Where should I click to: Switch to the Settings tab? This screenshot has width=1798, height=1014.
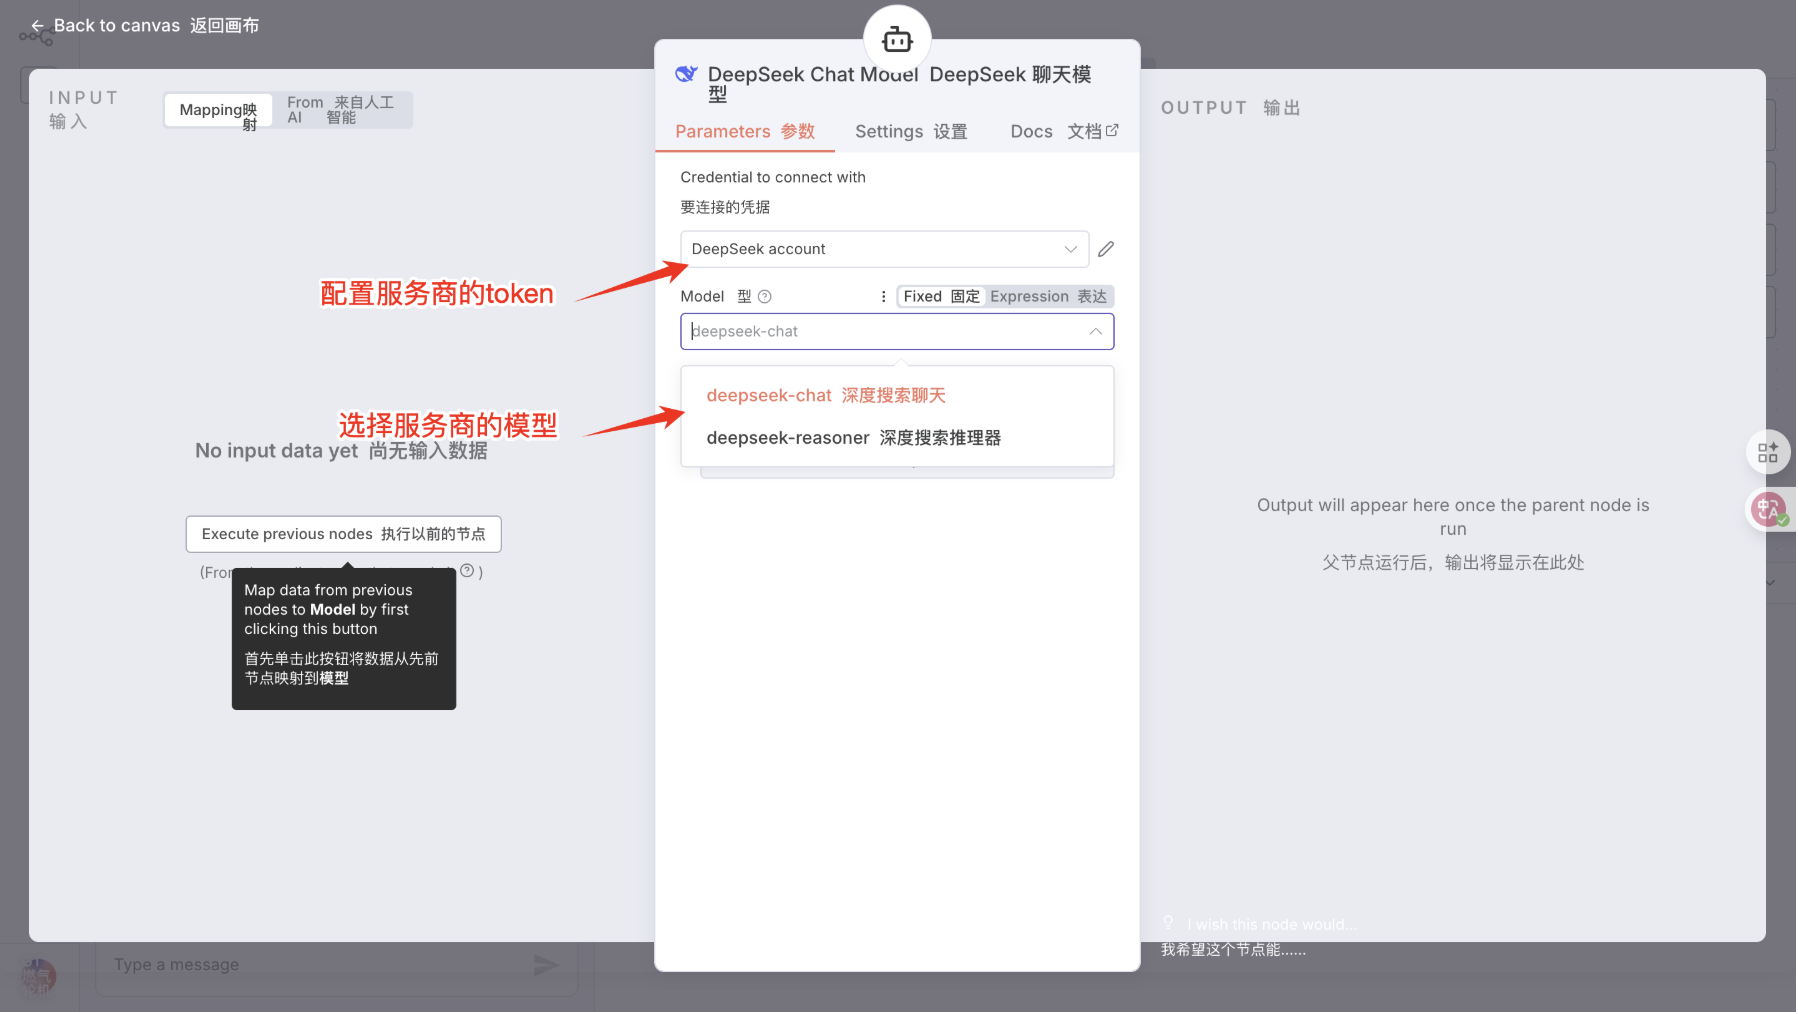click(911, 132)
